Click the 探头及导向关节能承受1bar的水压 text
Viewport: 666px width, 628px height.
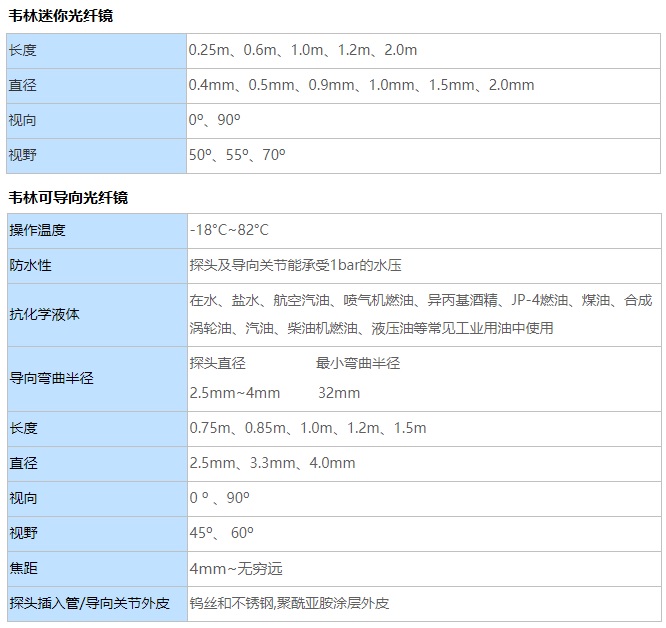pos(295,265)
